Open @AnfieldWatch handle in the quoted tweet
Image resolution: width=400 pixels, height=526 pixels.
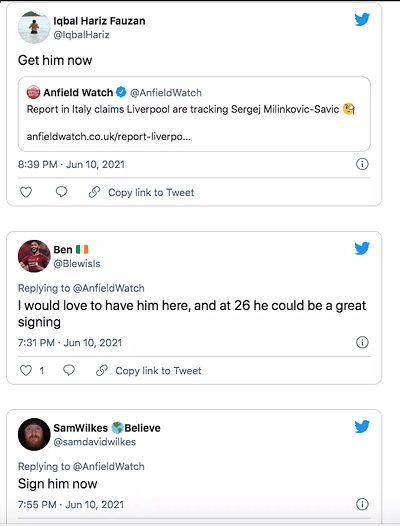pos(166,93)
